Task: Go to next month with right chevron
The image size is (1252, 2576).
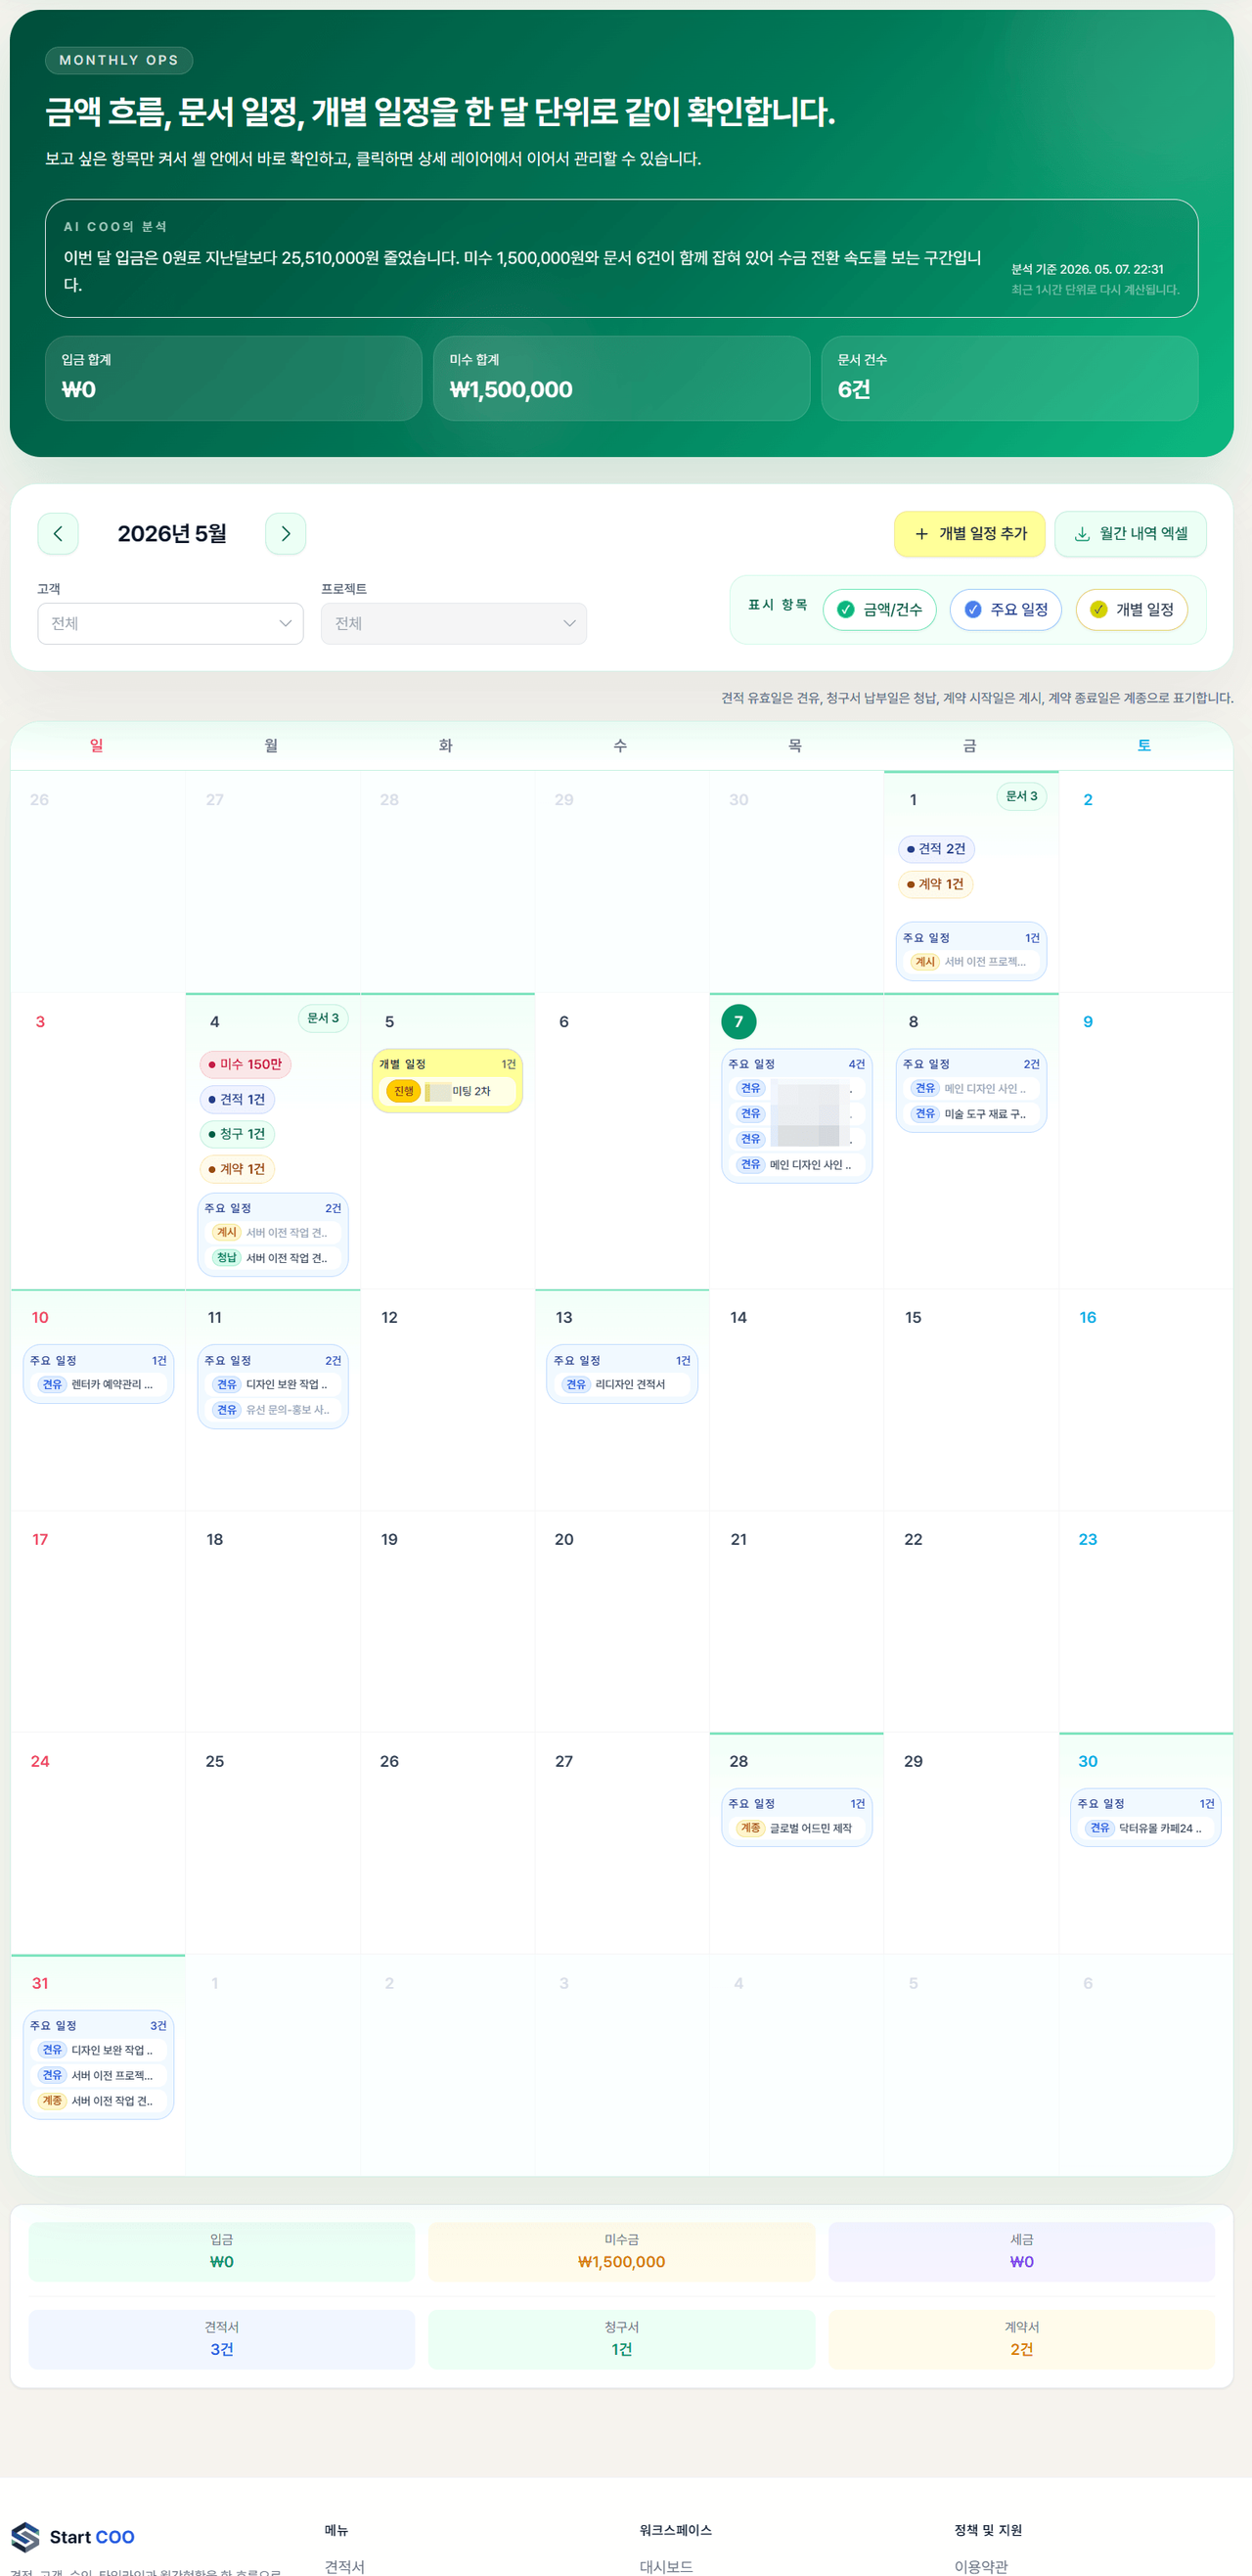Action: (x=286, y=534)
